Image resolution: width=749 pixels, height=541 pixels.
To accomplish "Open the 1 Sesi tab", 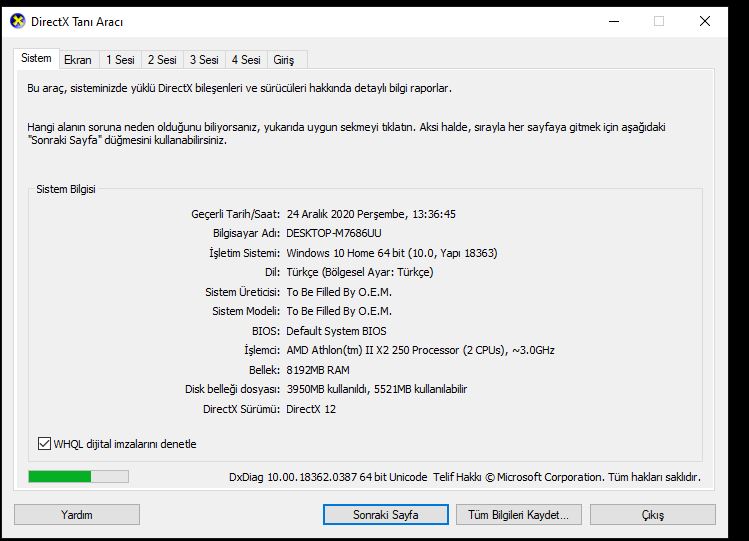I will (x=120, y=60).
